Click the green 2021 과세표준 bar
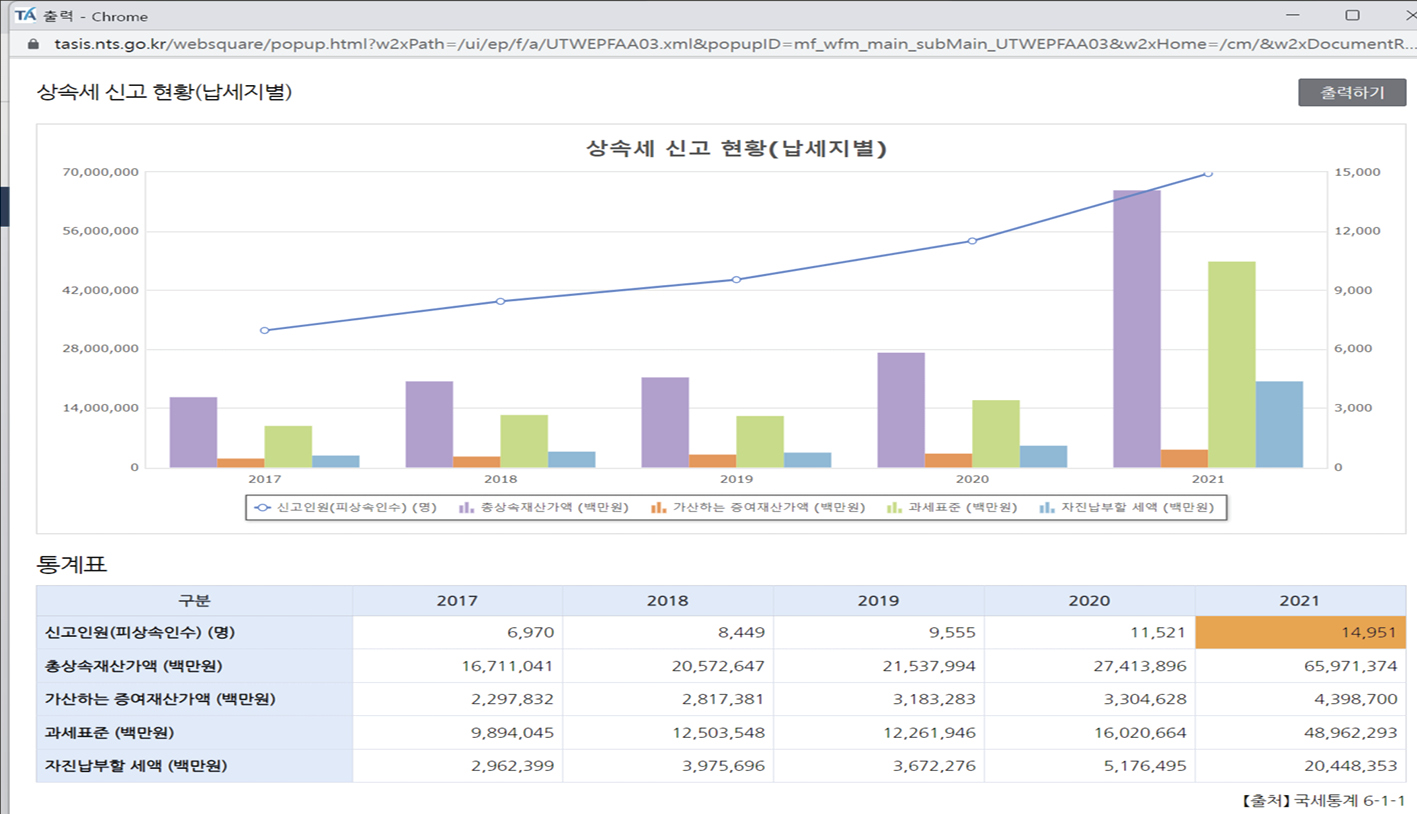 tap(1231, 364)
